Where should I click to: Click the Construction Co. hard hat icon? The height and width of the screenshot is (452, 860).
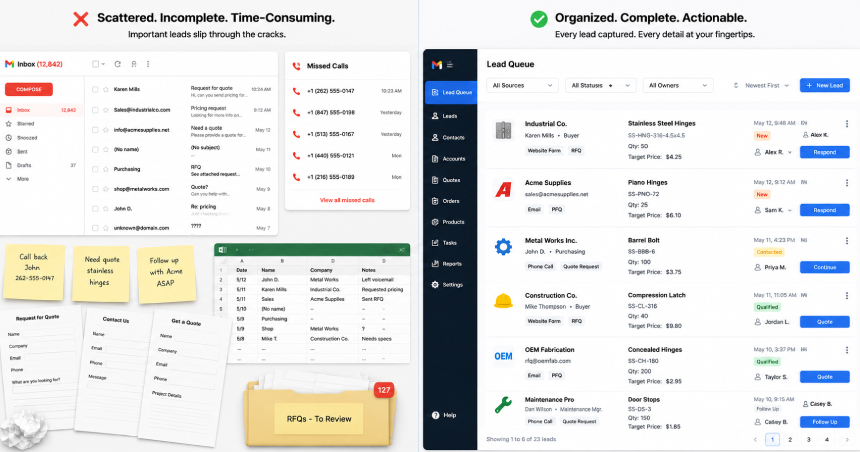(x=503, y=301)
